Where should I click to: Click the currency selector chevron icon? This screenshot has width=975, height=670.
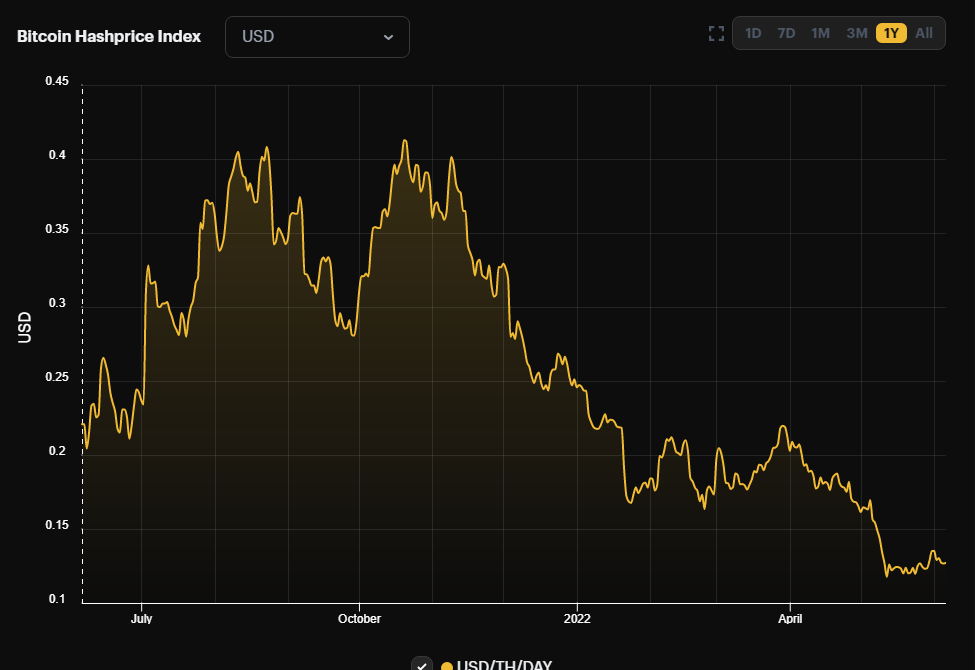390,36
